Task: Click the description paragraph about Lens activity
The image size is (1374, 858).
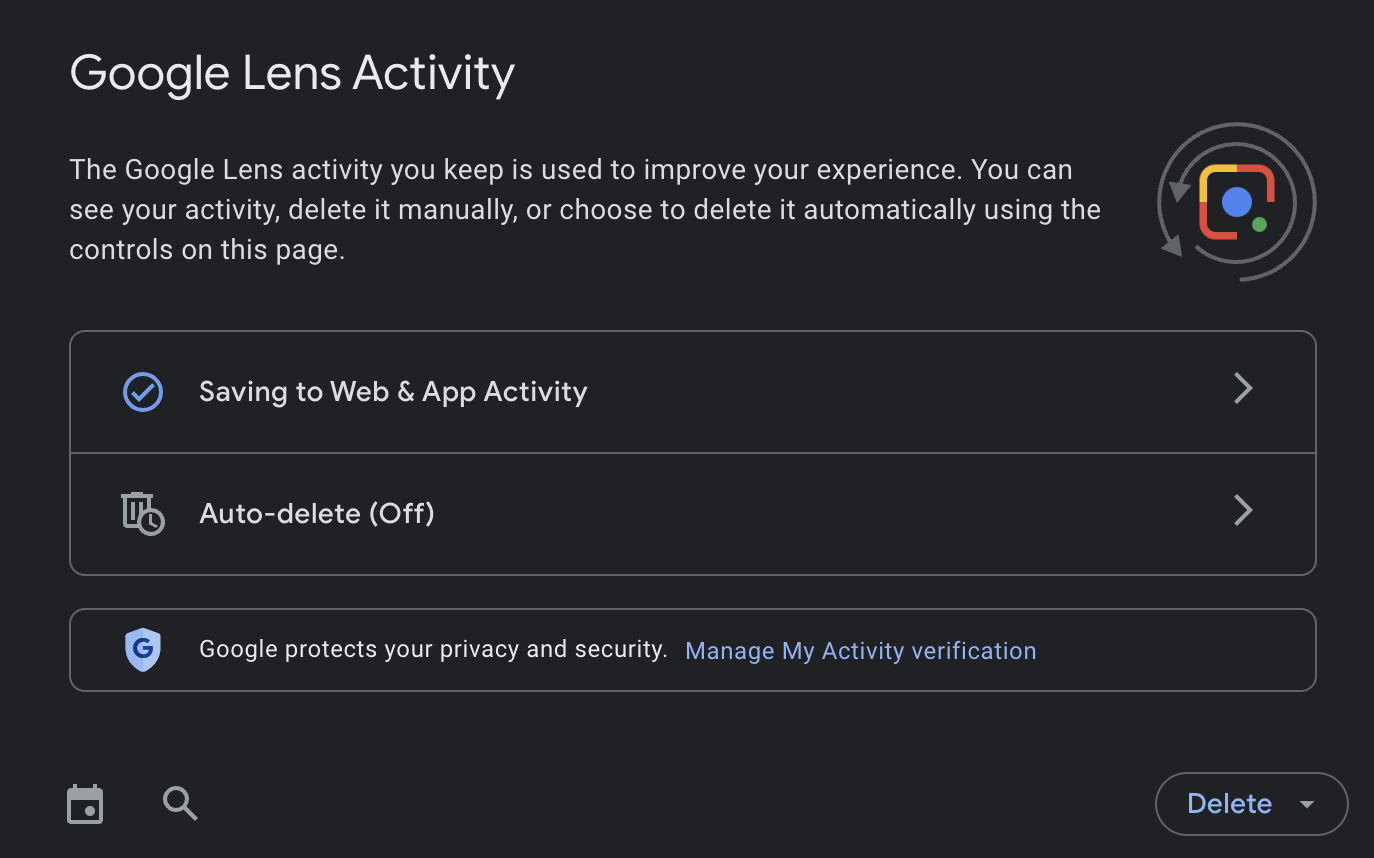Action: click(x=585, y=210)
